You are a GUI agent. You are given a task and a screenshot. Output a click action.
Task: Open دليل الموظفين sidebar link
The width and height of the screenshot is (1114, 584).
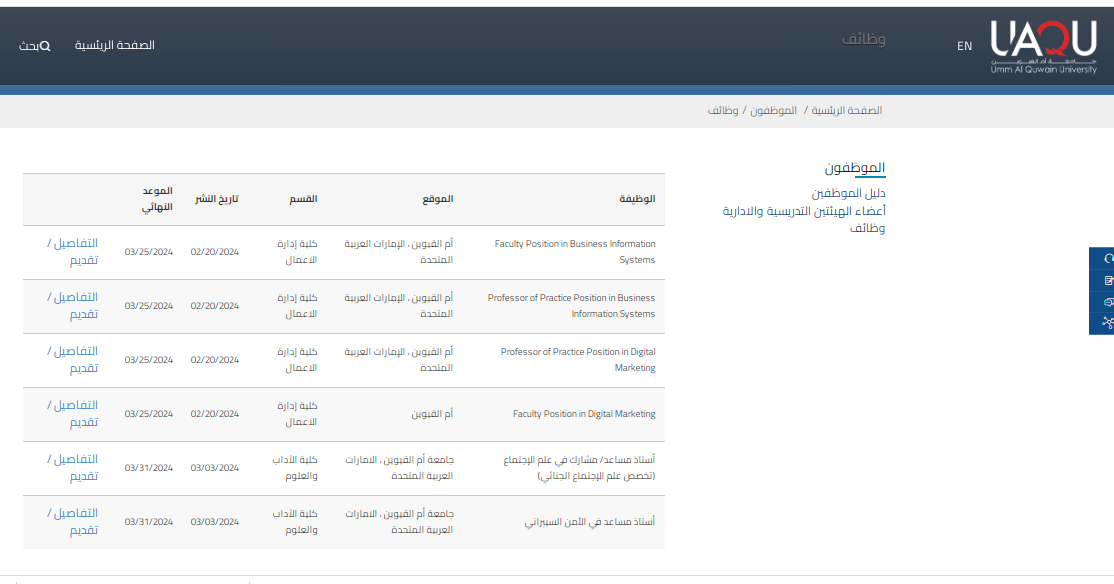click(x=848, y=193)
